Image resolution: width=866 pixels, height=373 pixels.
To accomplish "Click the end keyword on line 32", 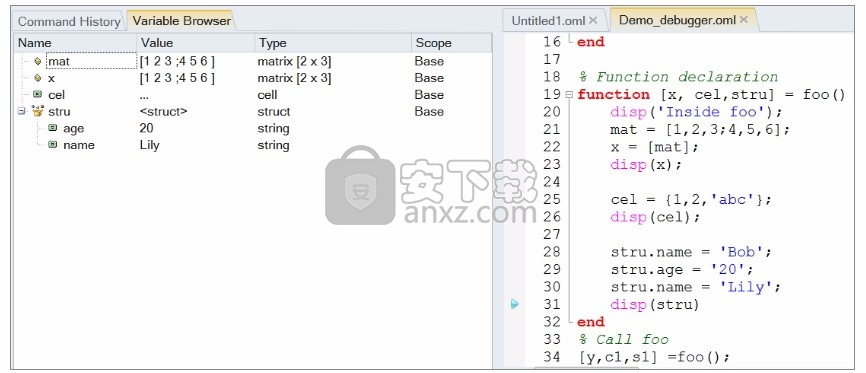I will (x=591, y=322).
